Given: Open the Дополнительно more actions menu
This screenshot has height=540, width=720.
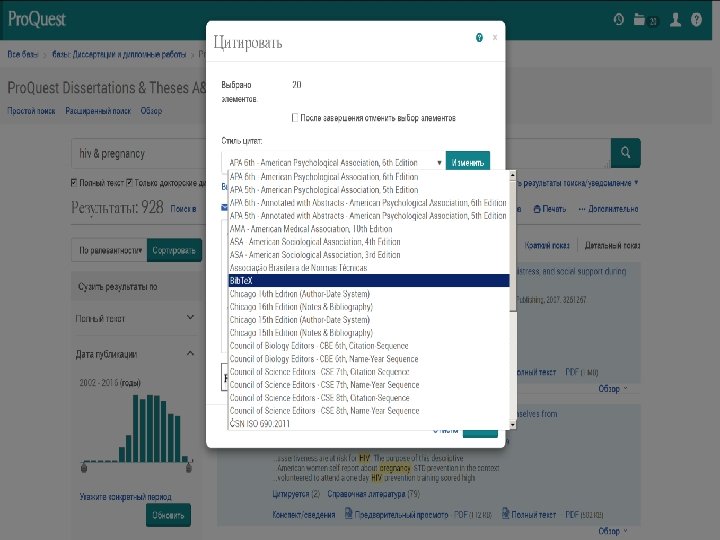Looking at the screenshot, I should [608, 209].
